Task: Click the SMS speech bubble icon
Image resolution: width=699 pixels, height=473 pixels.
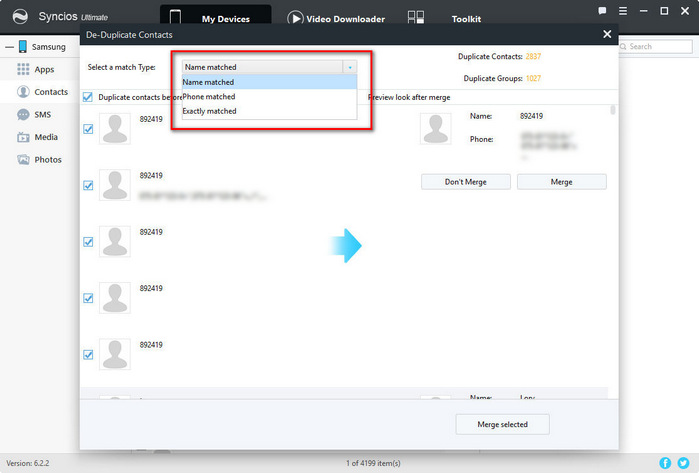Action: tap(23, 115)
